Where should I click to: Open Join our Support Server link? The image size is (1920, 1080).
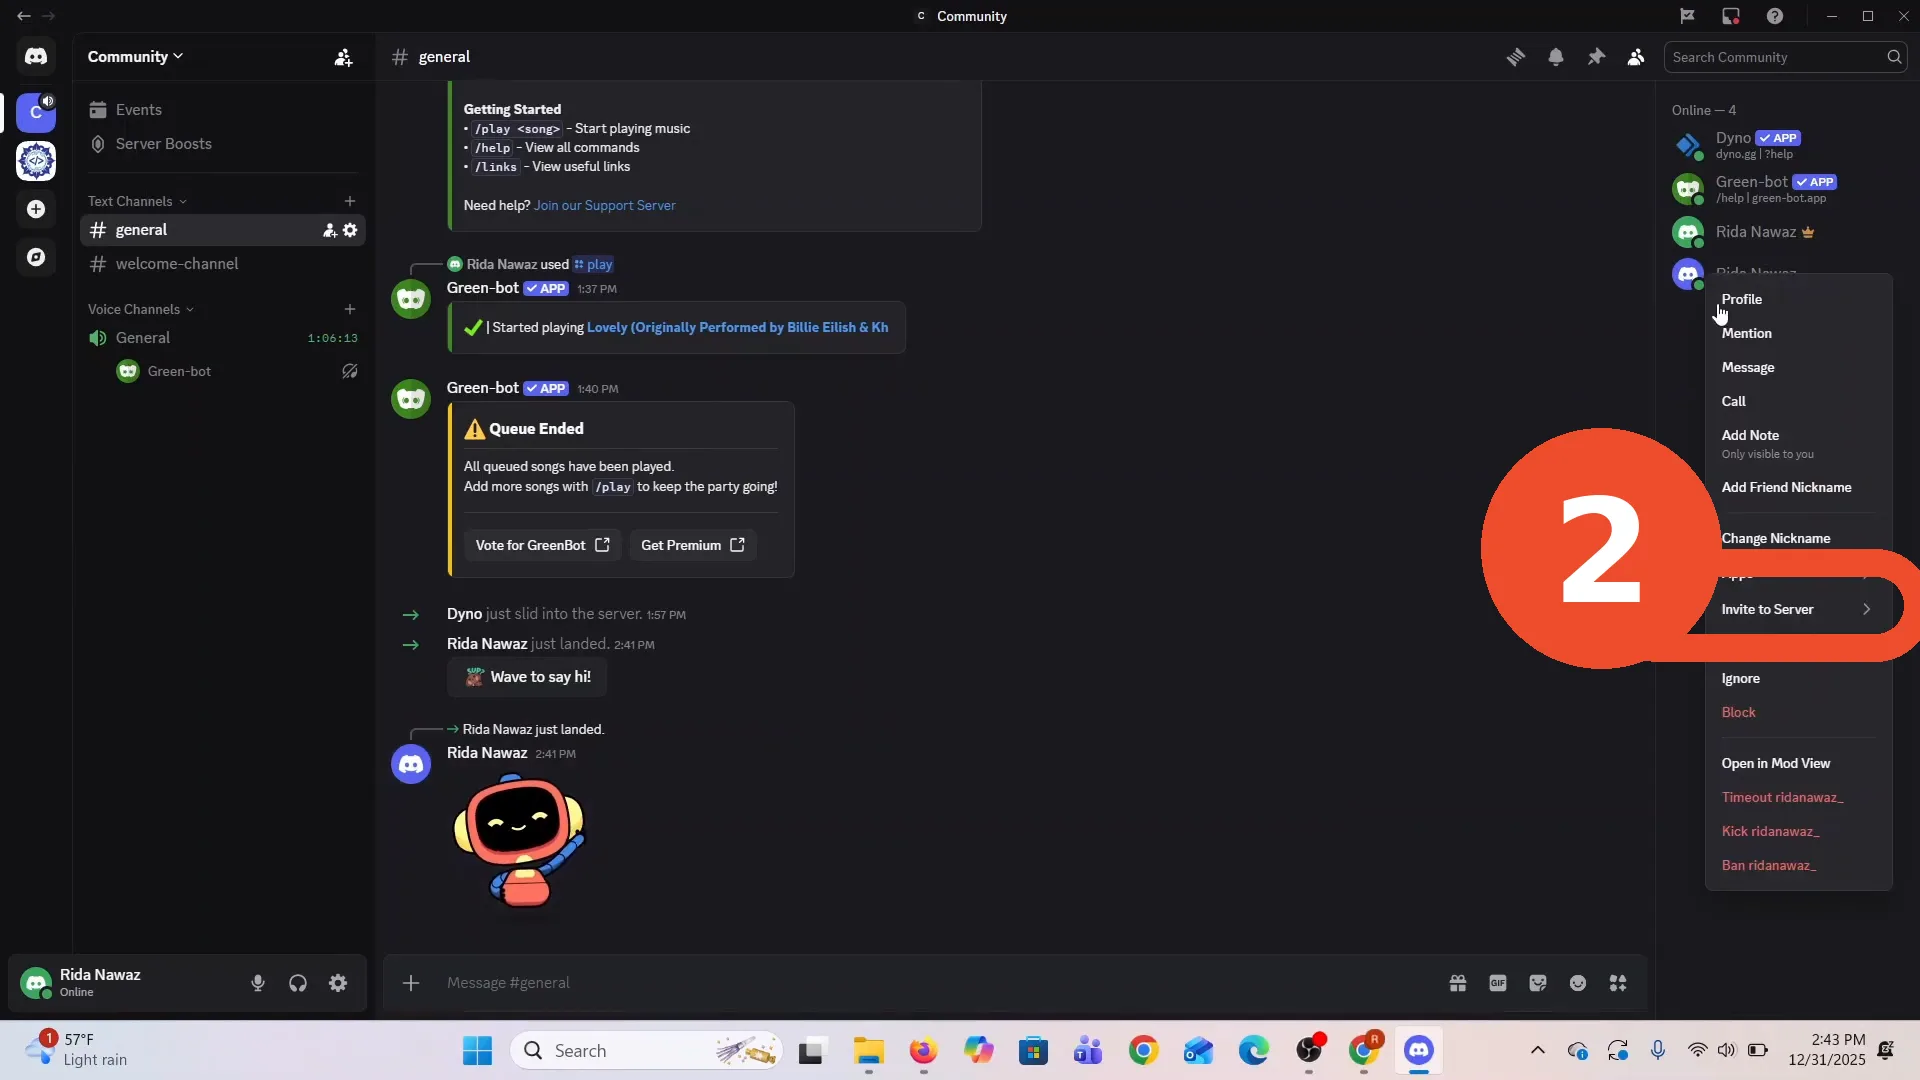click(604, 205)
